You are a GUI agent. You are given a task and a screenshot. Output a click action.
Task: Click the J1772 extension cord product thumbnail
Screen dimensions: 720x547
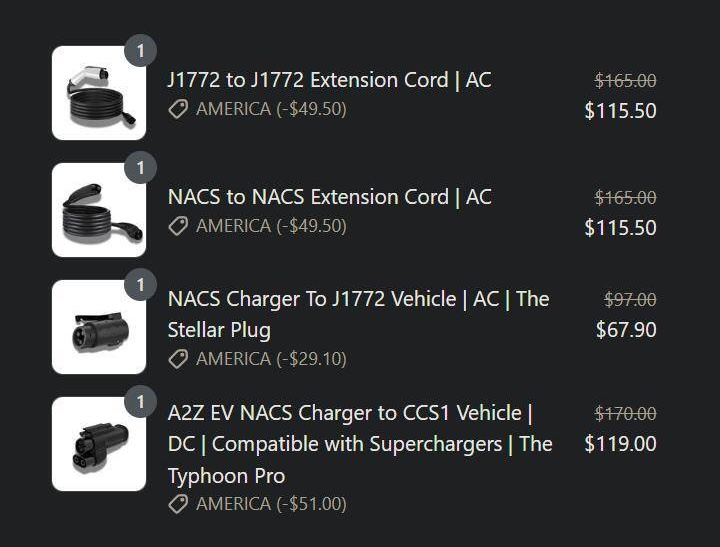[98, 93]
